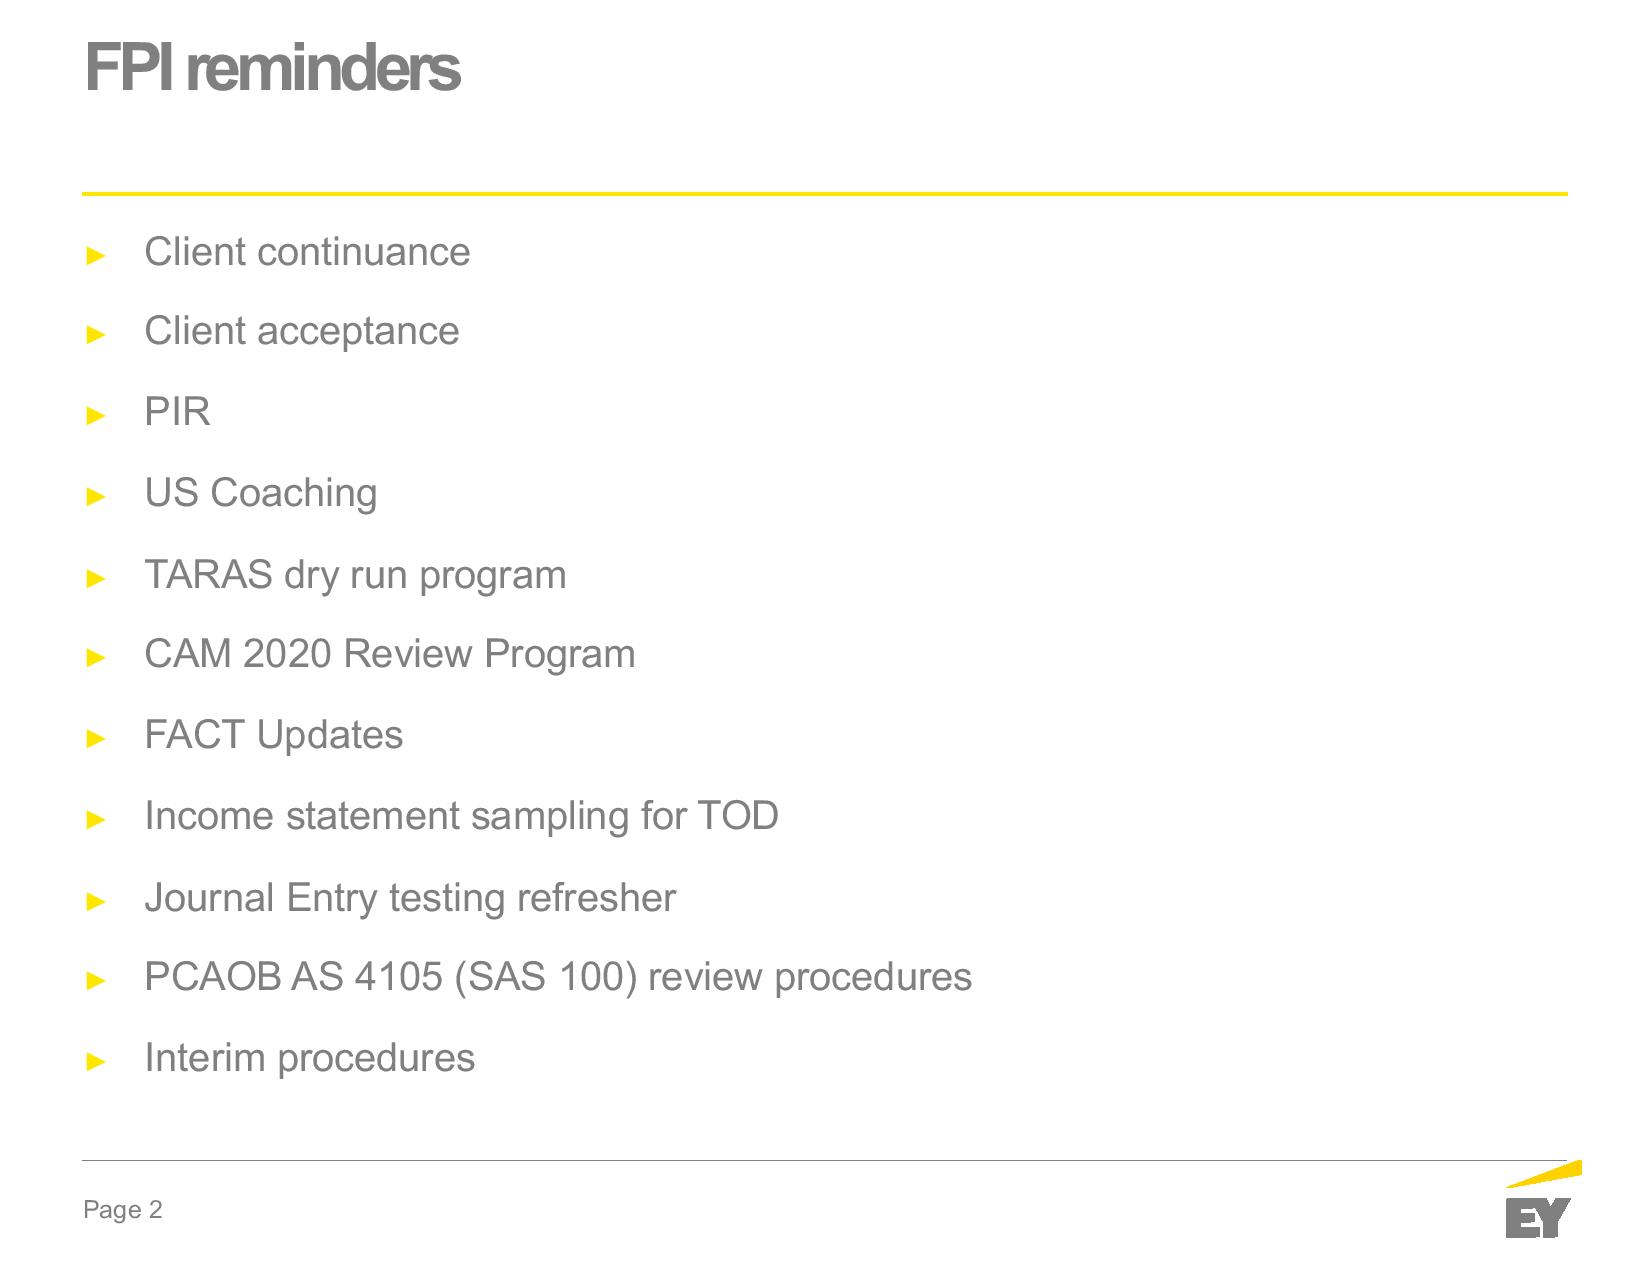Click the Page 2 footer label
Viewport: 1650px width, 1275px height.
(122, 1210)
